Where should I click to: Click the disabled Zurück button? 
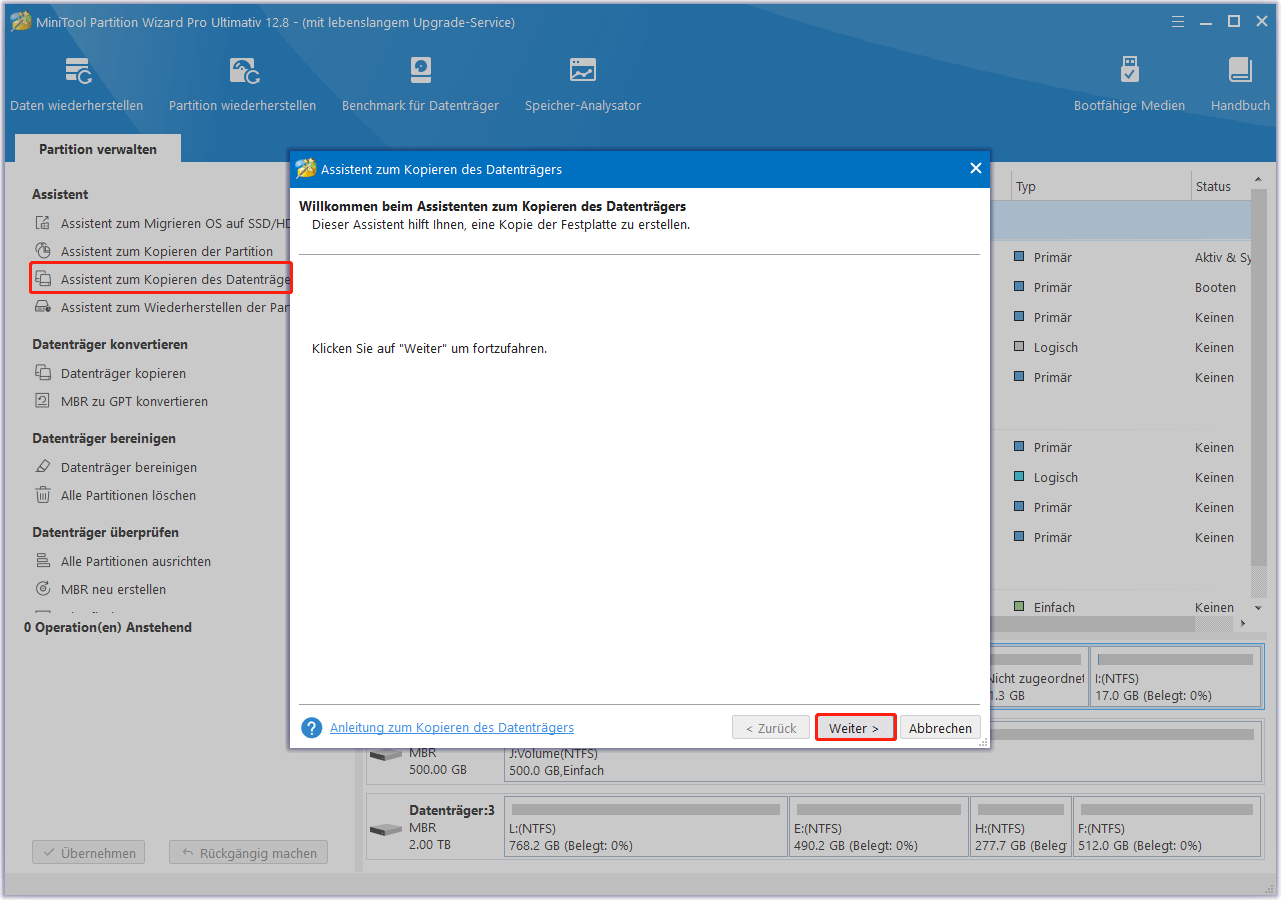pyautogui.click(x=771, y=728)
